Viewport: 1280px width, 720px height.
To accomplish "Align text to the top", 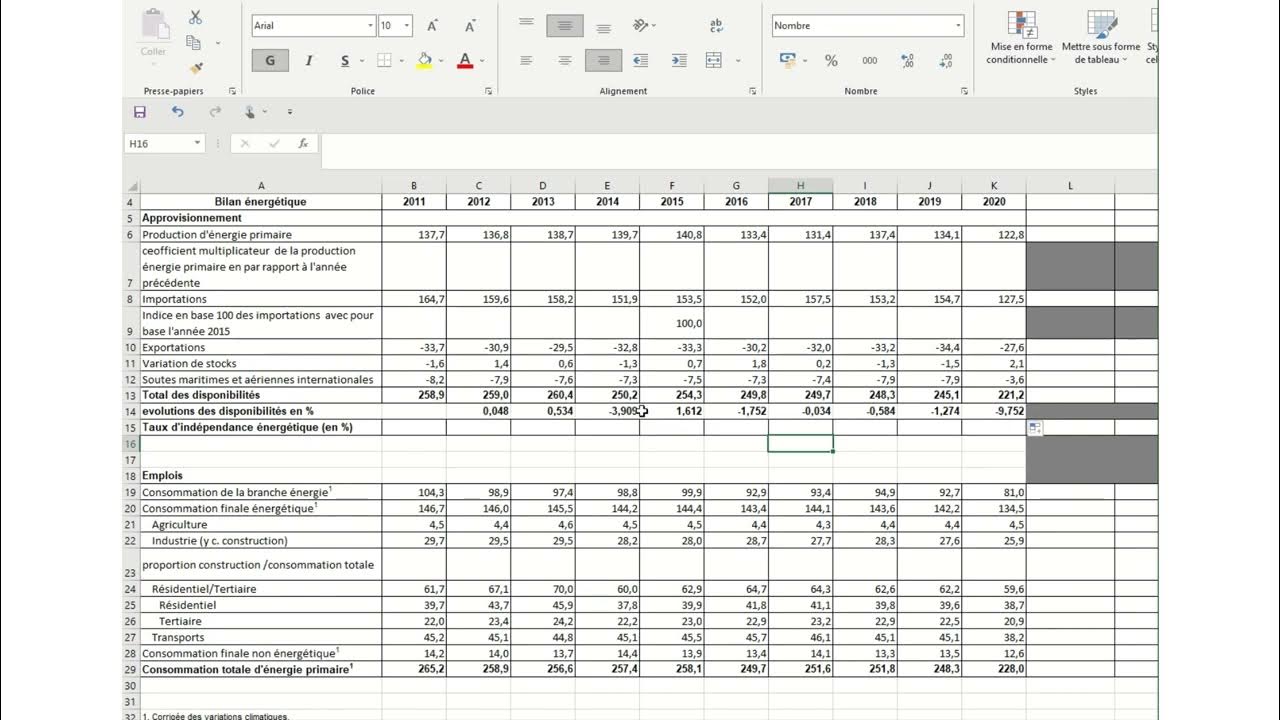I will click(x=526, y=23).
